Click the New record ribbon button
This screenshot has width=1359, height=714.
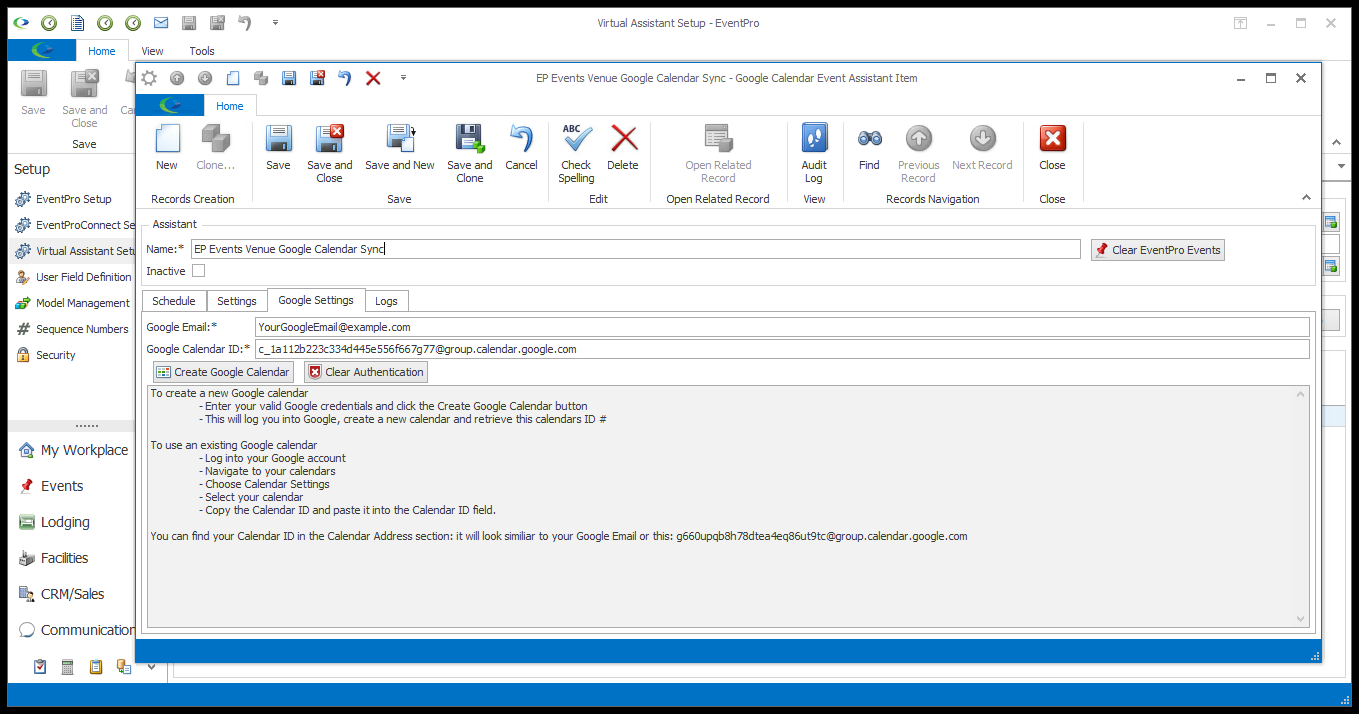(167, 147)
